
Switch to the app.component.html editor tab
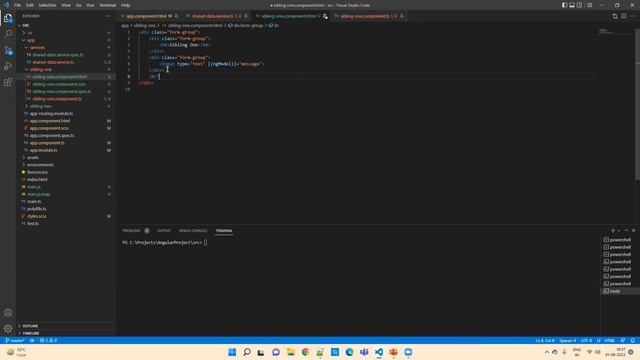(149, 16)
